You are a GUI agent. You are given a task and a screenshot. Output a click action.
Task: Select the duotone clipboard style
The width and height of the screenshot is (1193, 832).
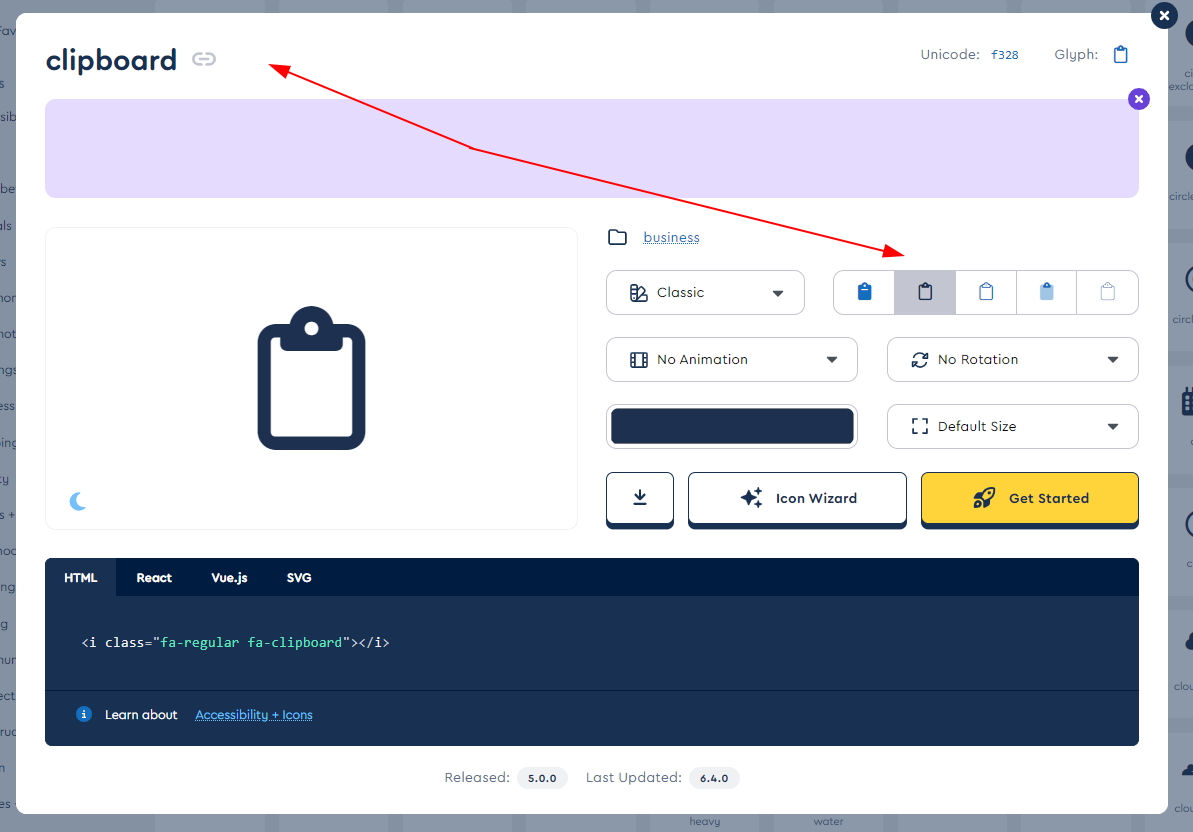click(x=1047, y=292)
